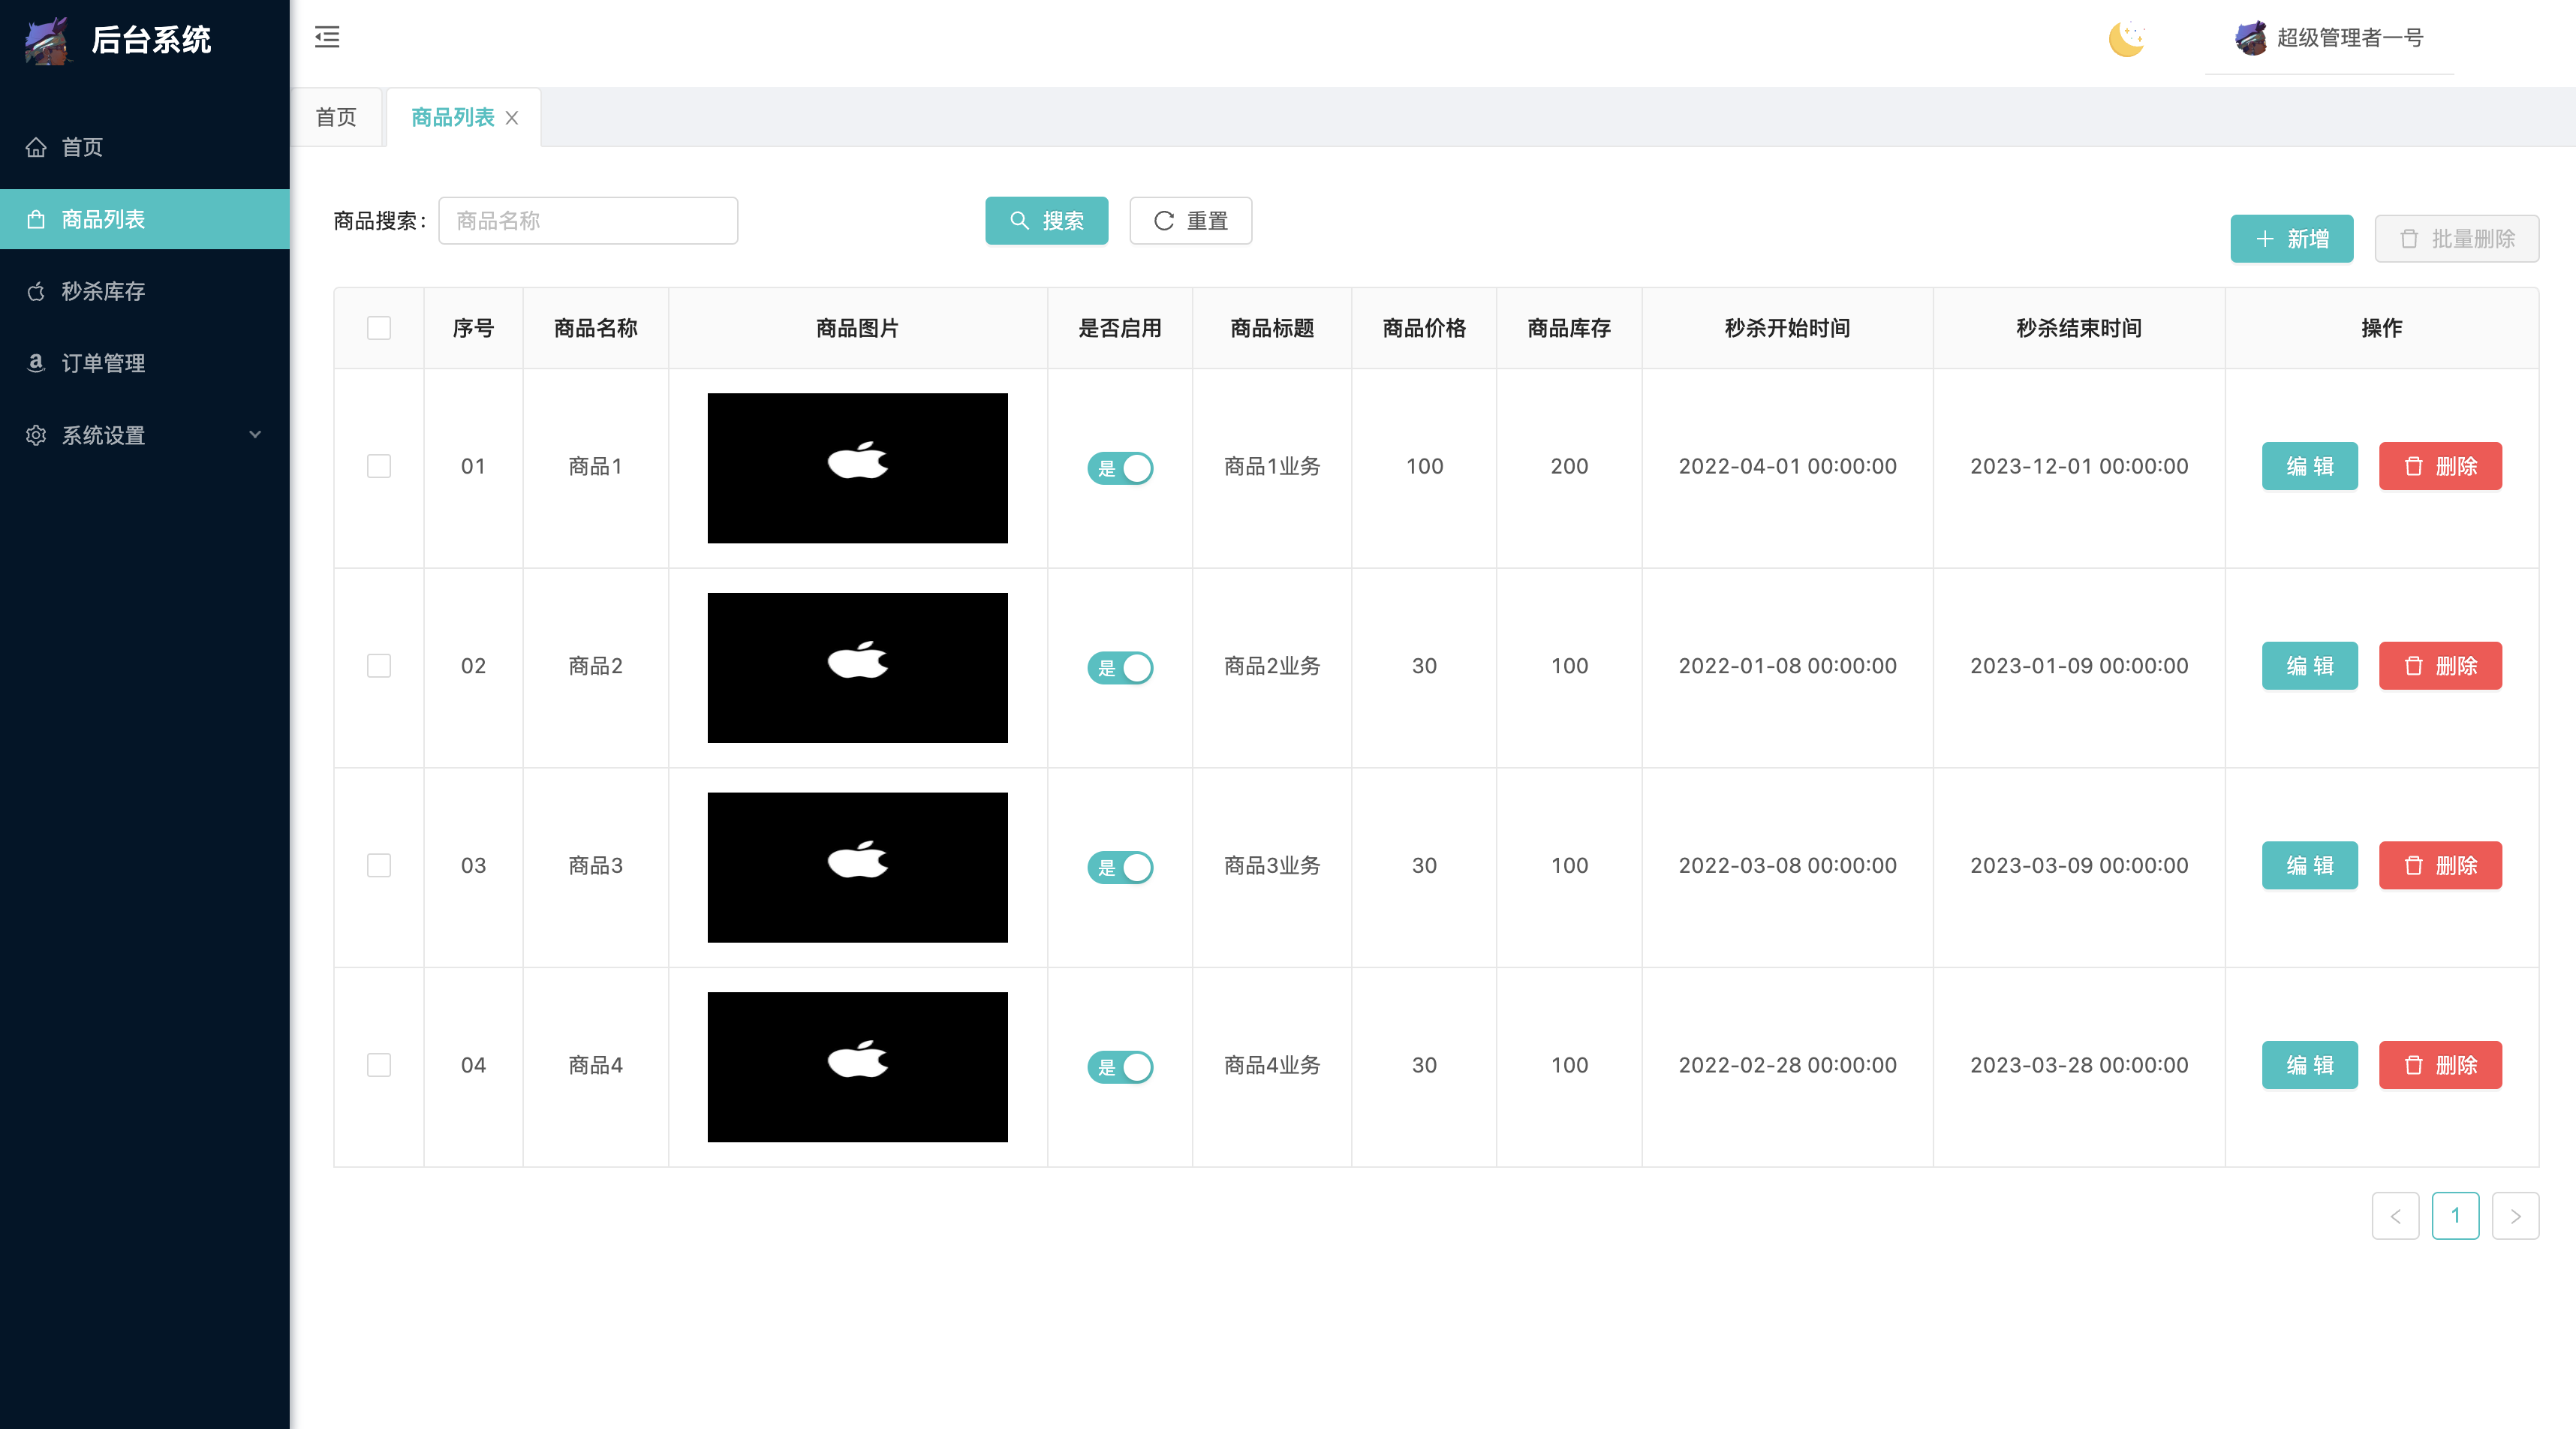The height and width of the screenshot is (1429, 2576).
Task: Click the 商品价格 column header
Action: [x=1424, y=328]
